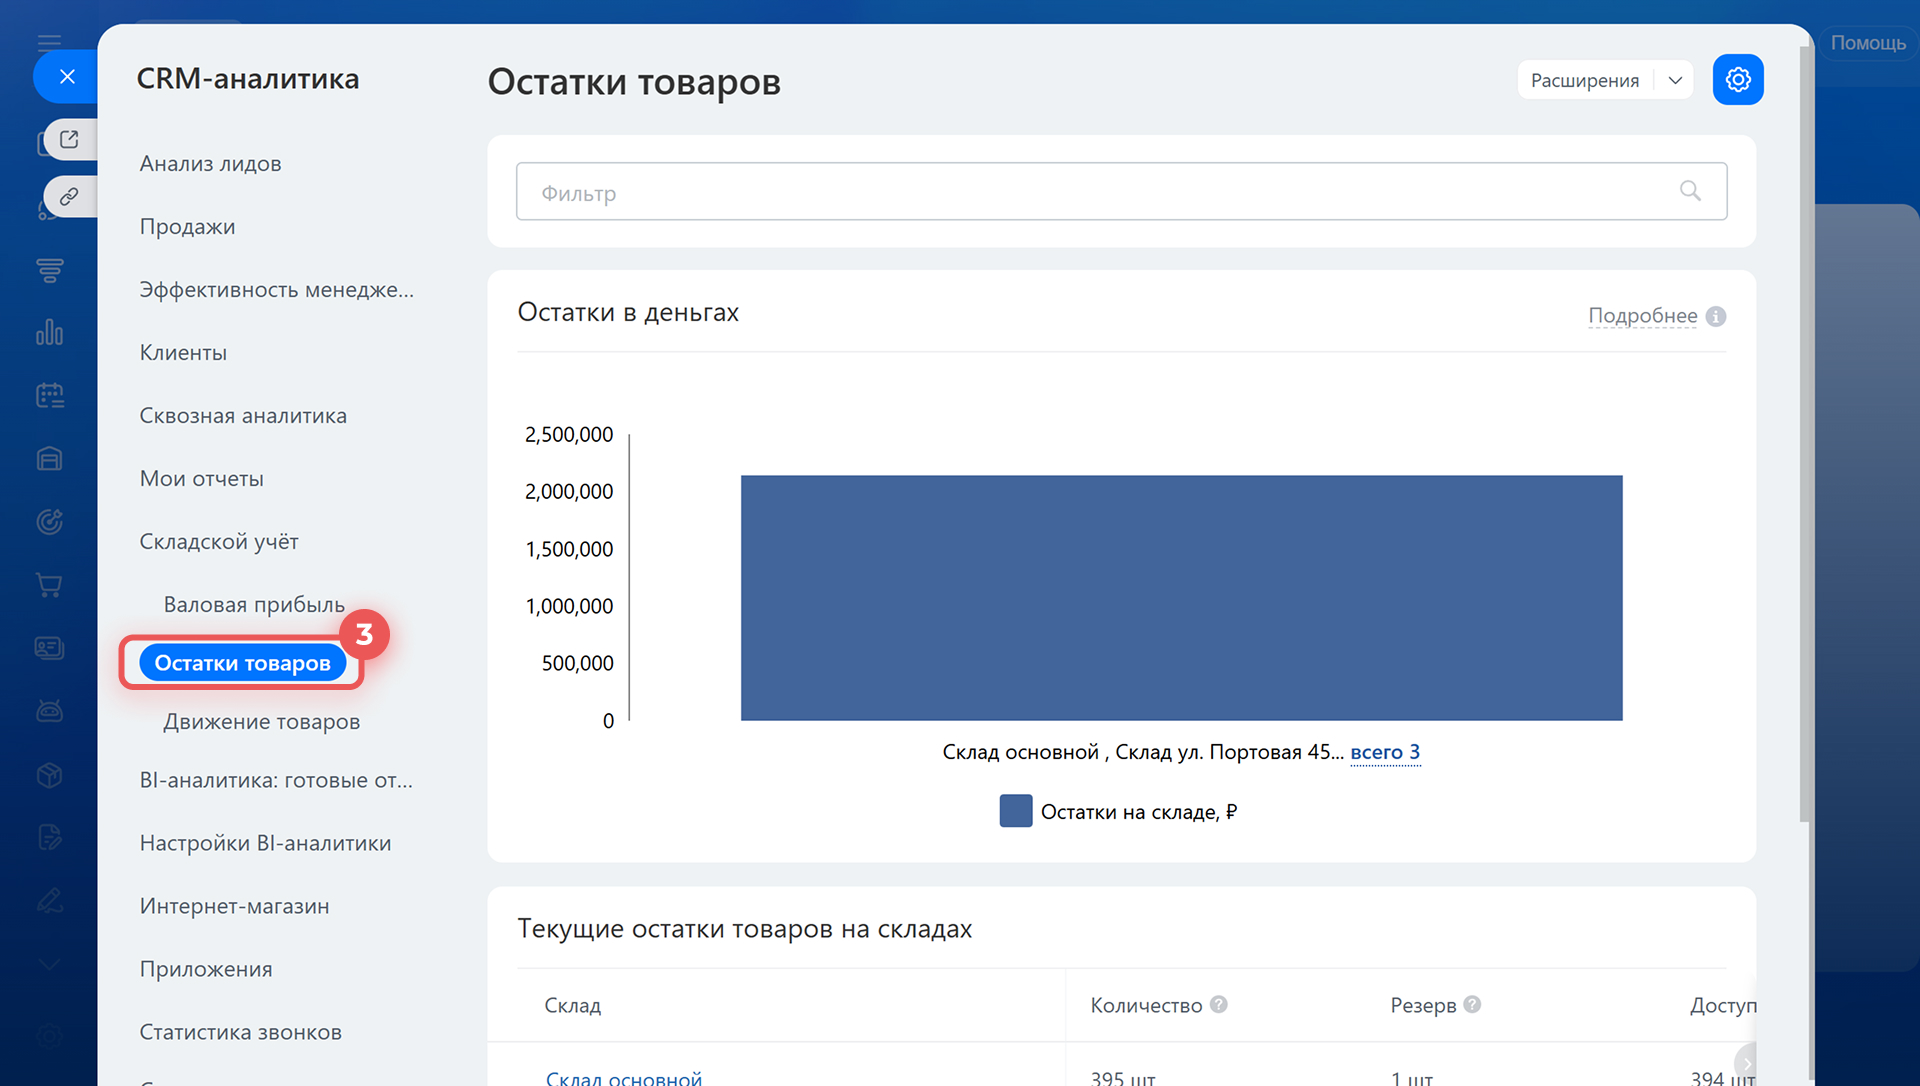Select Движение товаров submenu item

tap(261, 722)
